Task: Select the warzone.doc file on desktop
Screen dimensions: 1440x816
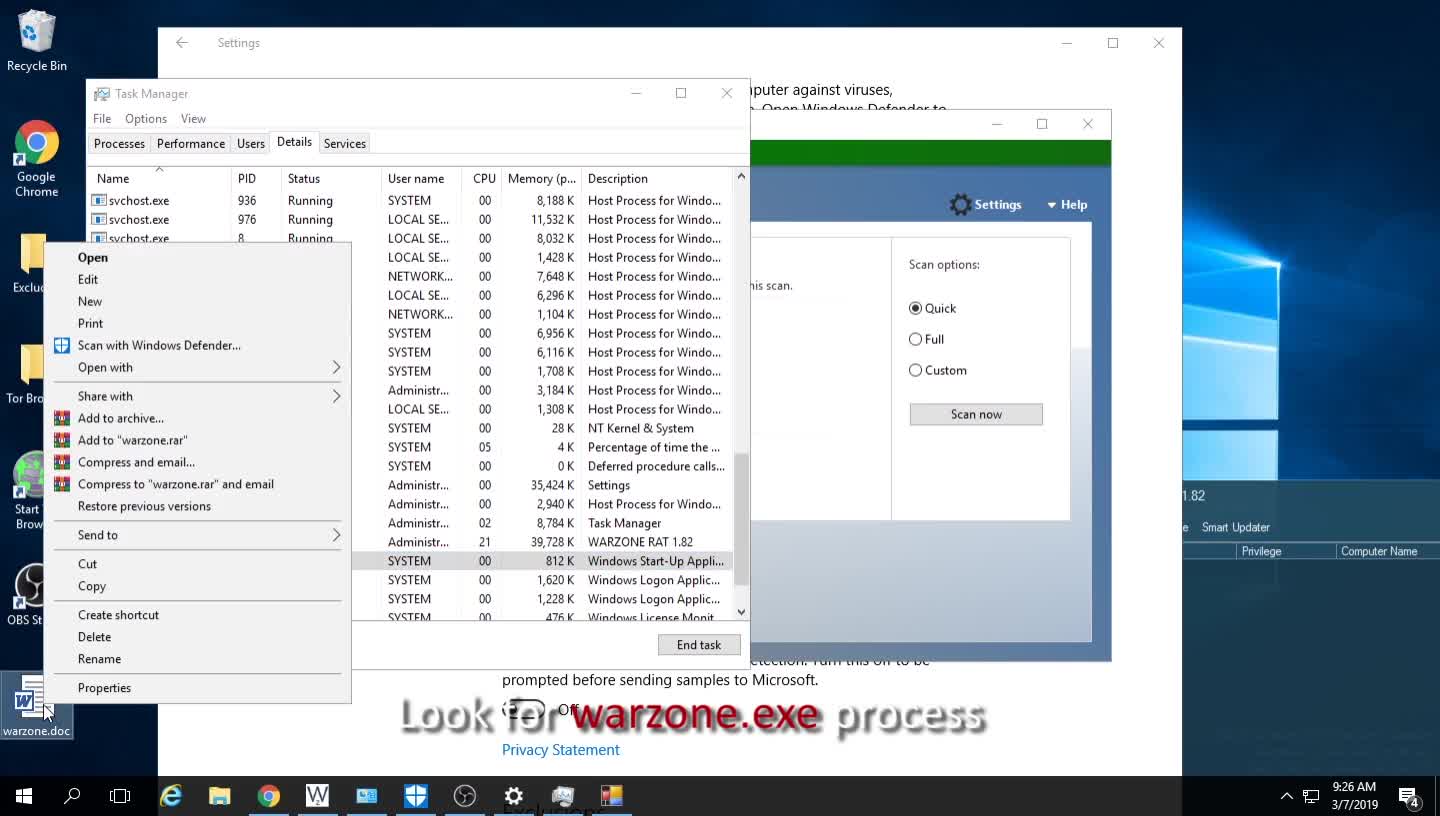Action: 36,706
